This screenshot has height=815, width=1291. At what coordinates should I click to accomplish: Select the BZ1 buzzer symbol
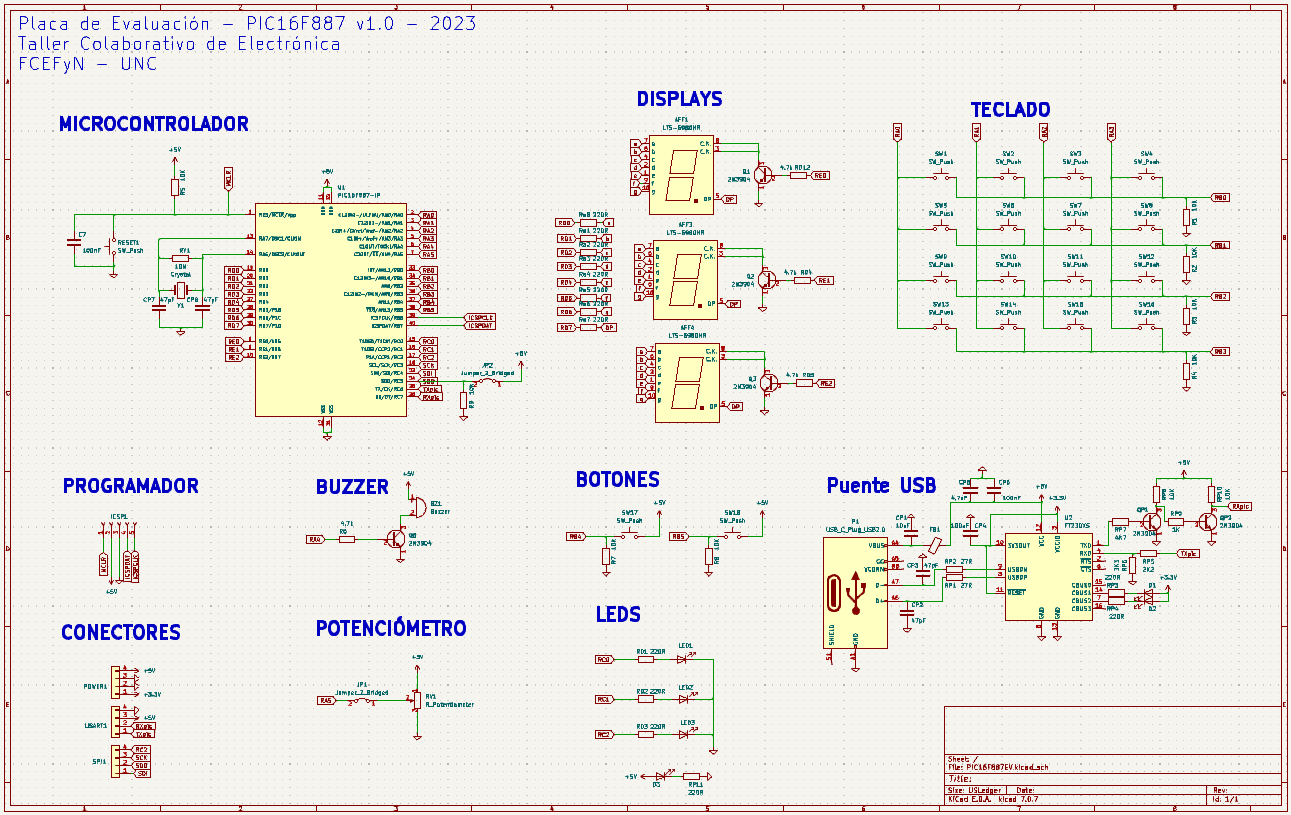(418, 508)
